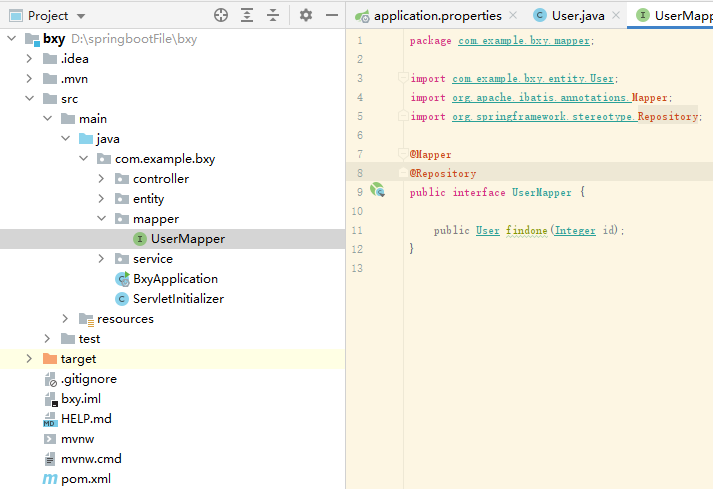Viewport: 713px width, 489px height.
Task: Select the mvnw file
Action: (77, 439)
